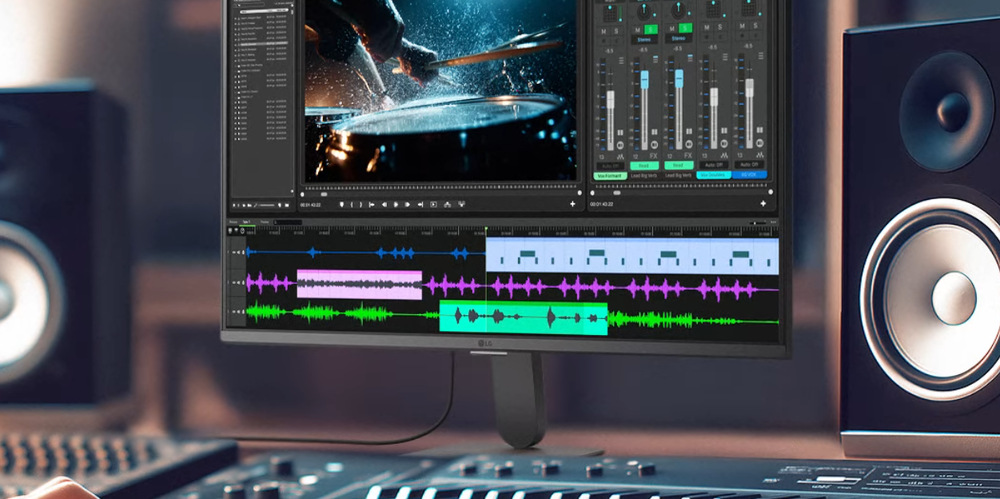Click the mark-in bracket icon
This screenshot has width=1000, height=499.
click(x=352, y=204)
